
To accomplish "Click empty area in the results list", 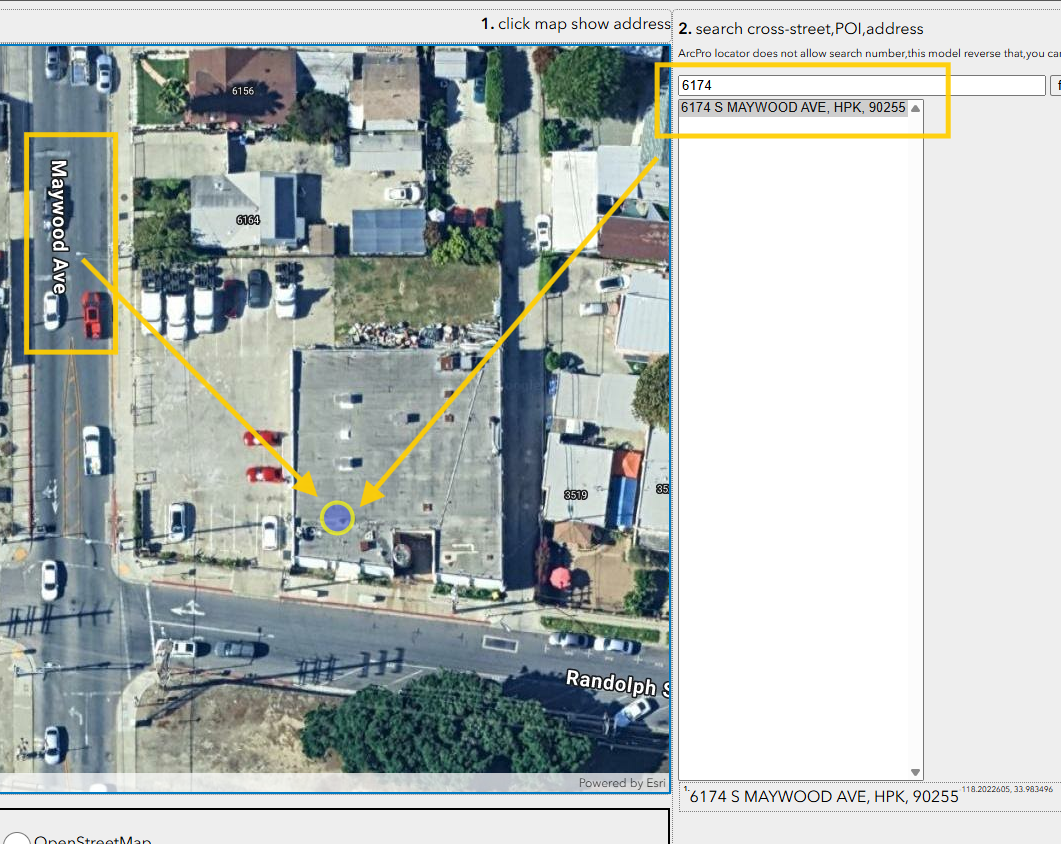I will [x=800, y=450].
